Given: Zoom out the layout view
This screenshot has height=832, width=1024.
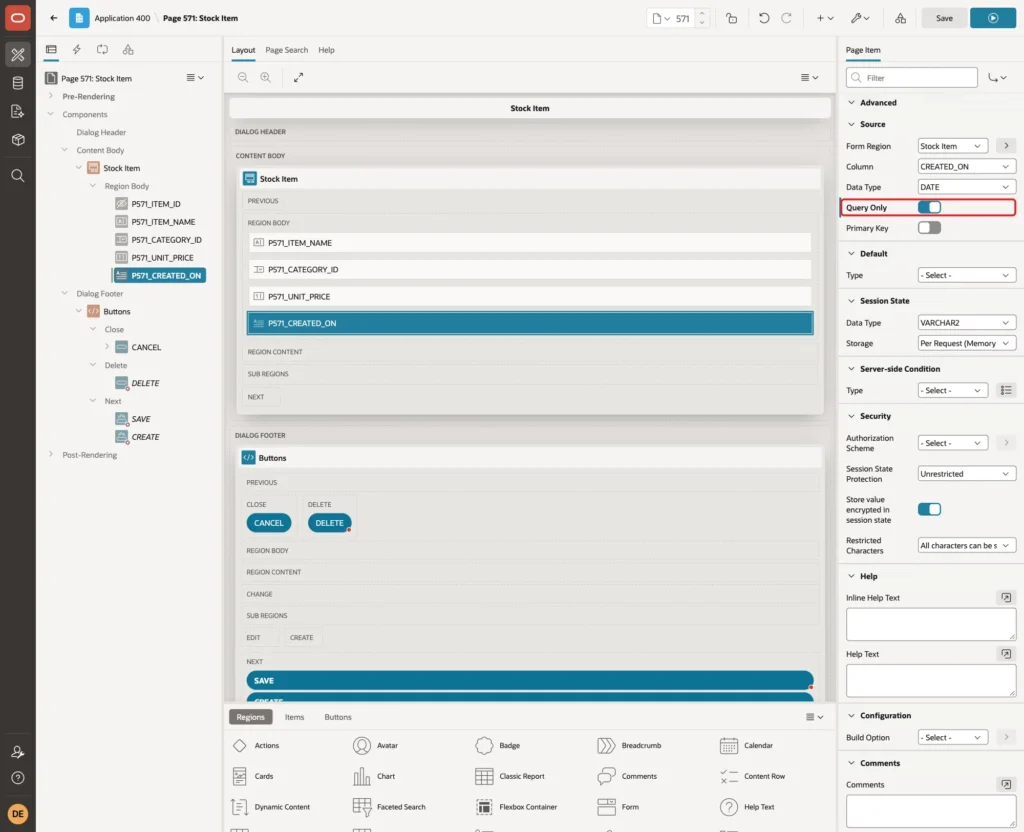Looking at the screenshot, I should click(243, 78).
